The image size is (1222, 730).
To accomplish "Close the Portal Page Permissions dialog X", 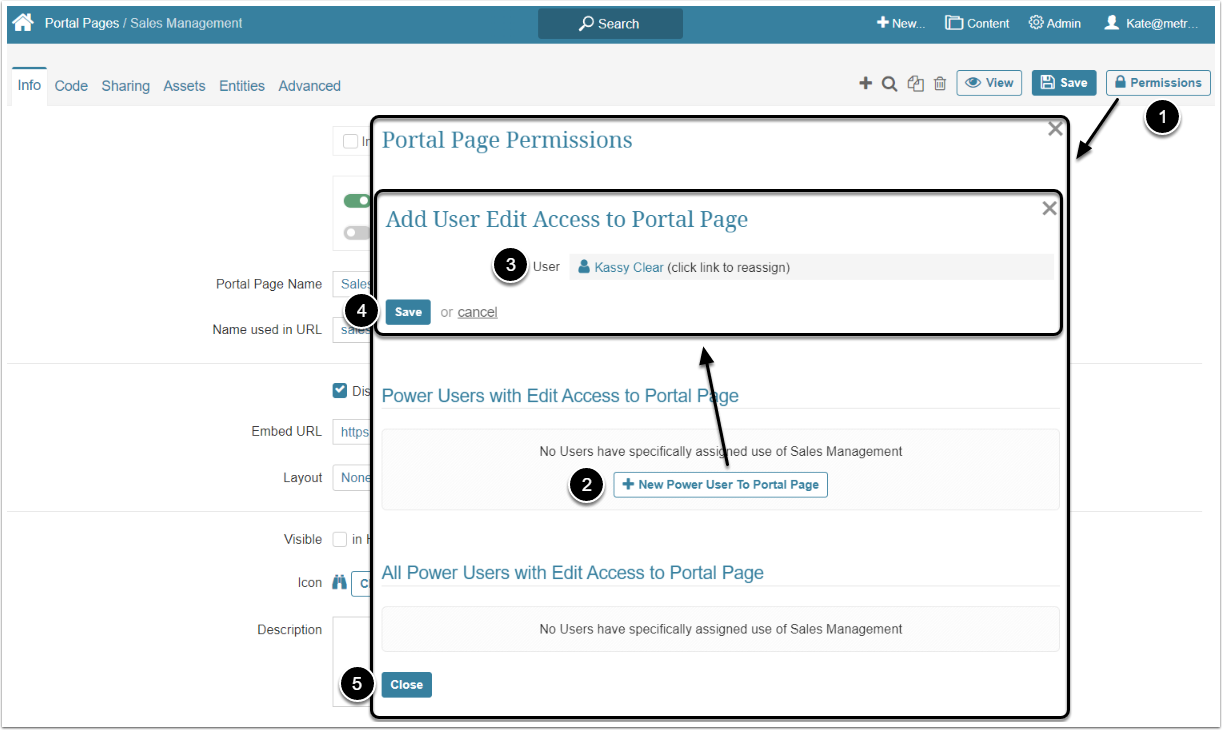I will (1055, 128).
